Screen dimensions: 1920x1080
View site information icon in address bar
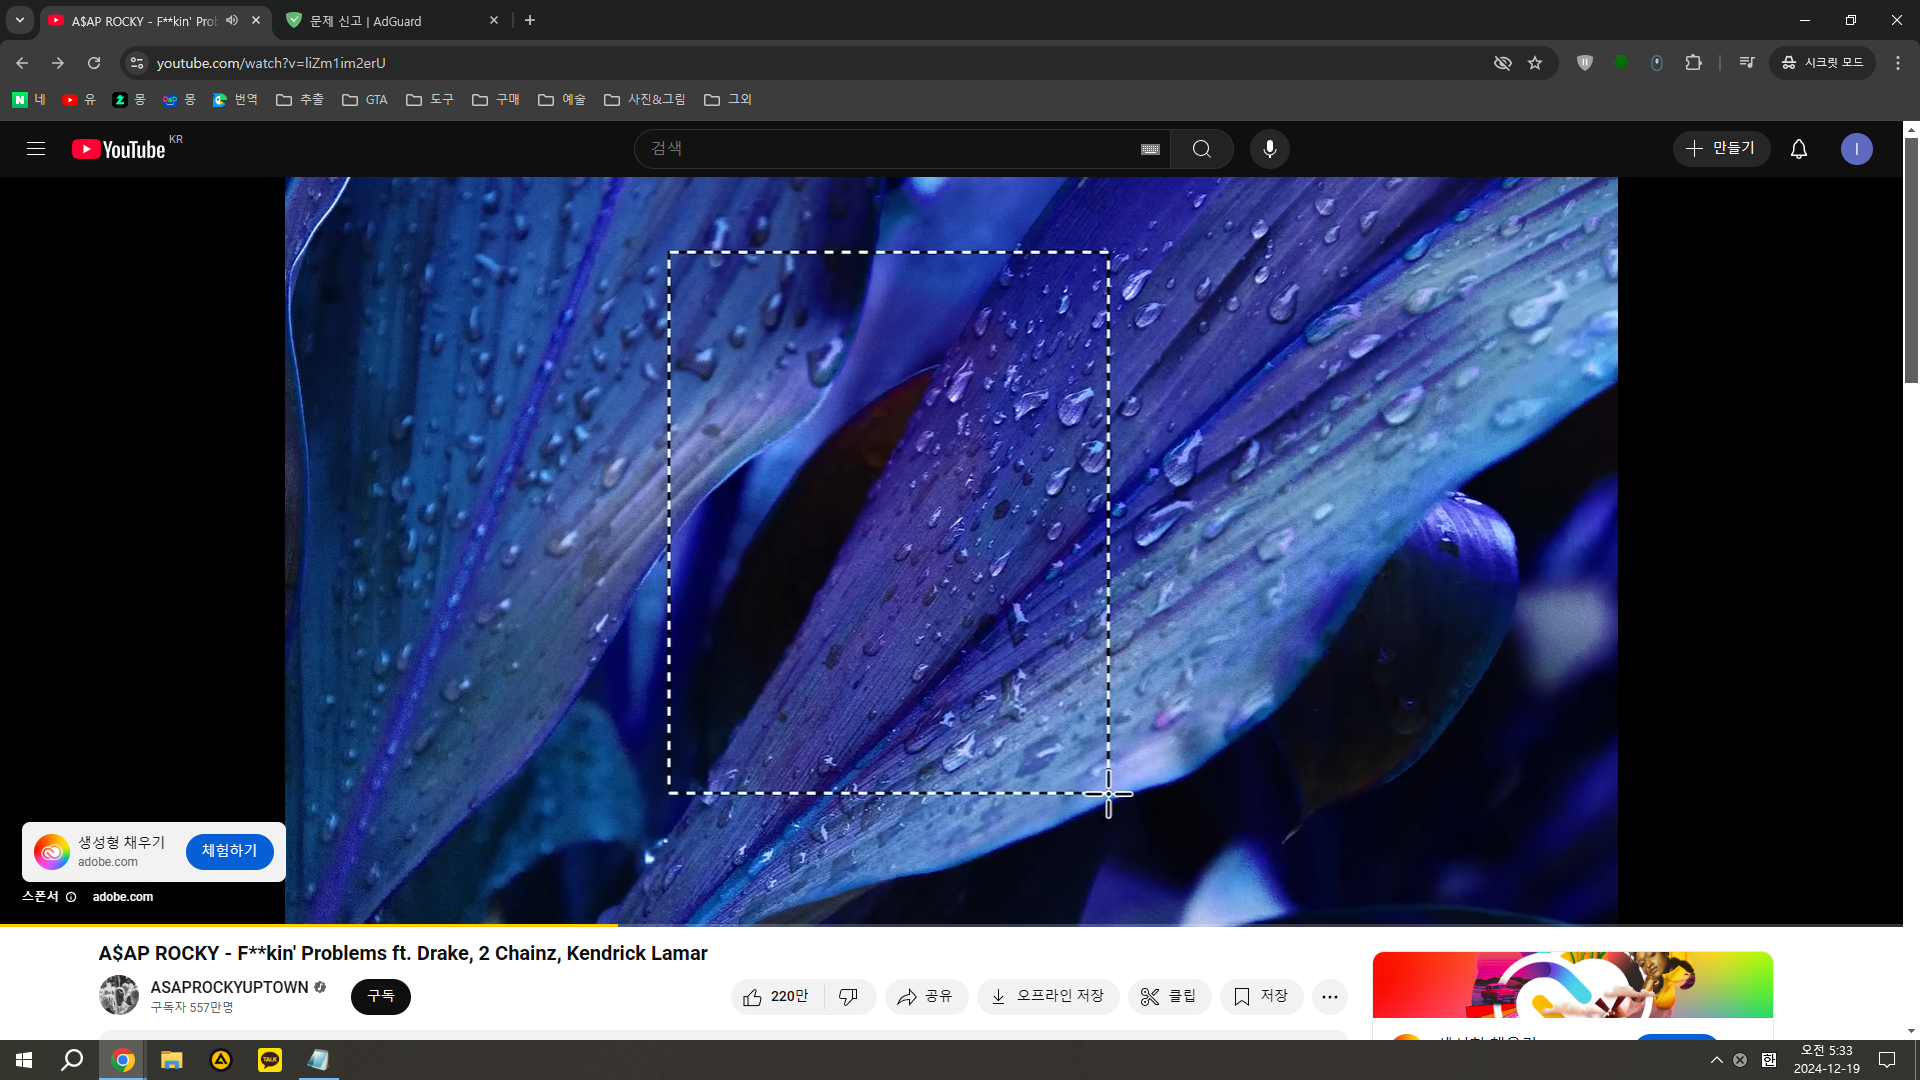click(137, 63)
